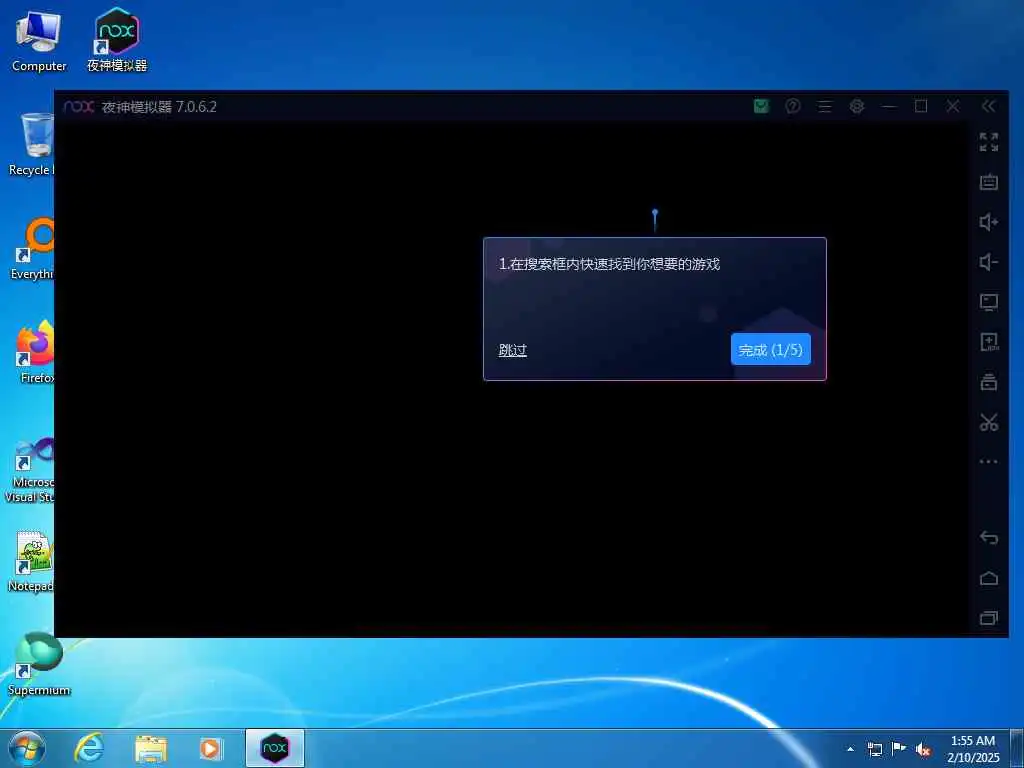Click the Nox taskbar button
The image size is (1024, 768).
pyautogui.click(x=274, y=748)
